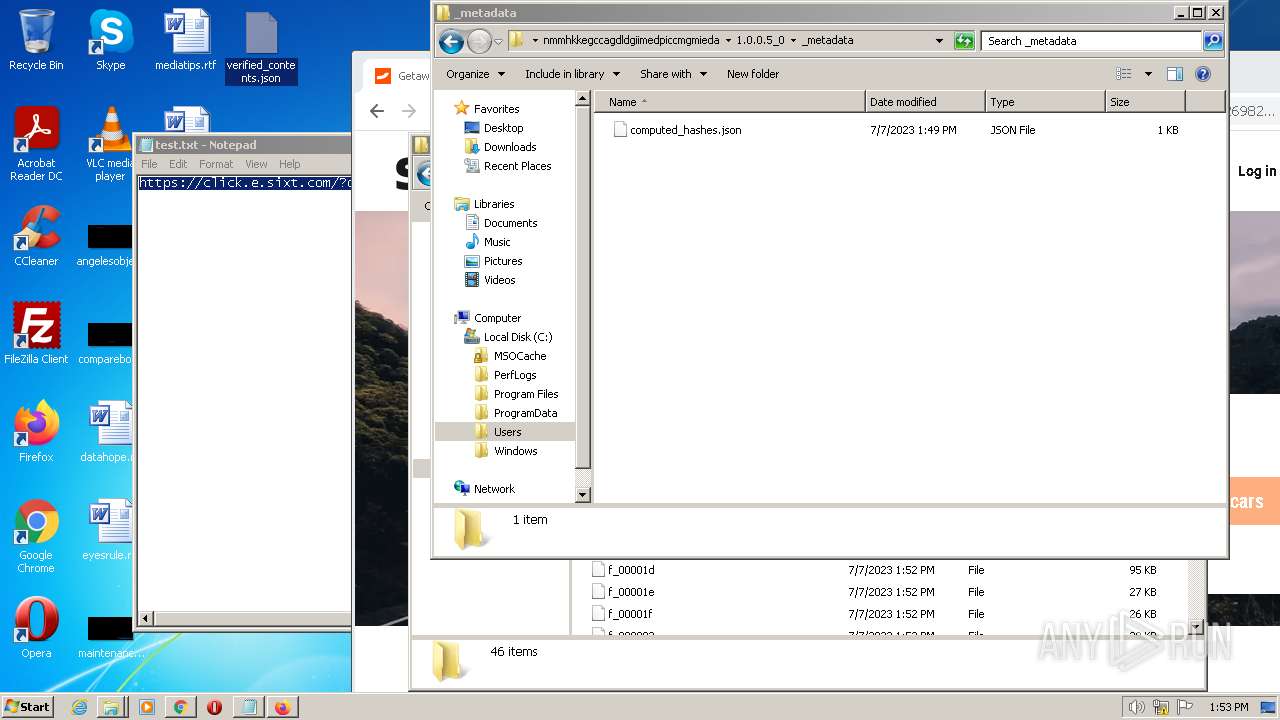Select the Pictures library

tap(503, 261)
